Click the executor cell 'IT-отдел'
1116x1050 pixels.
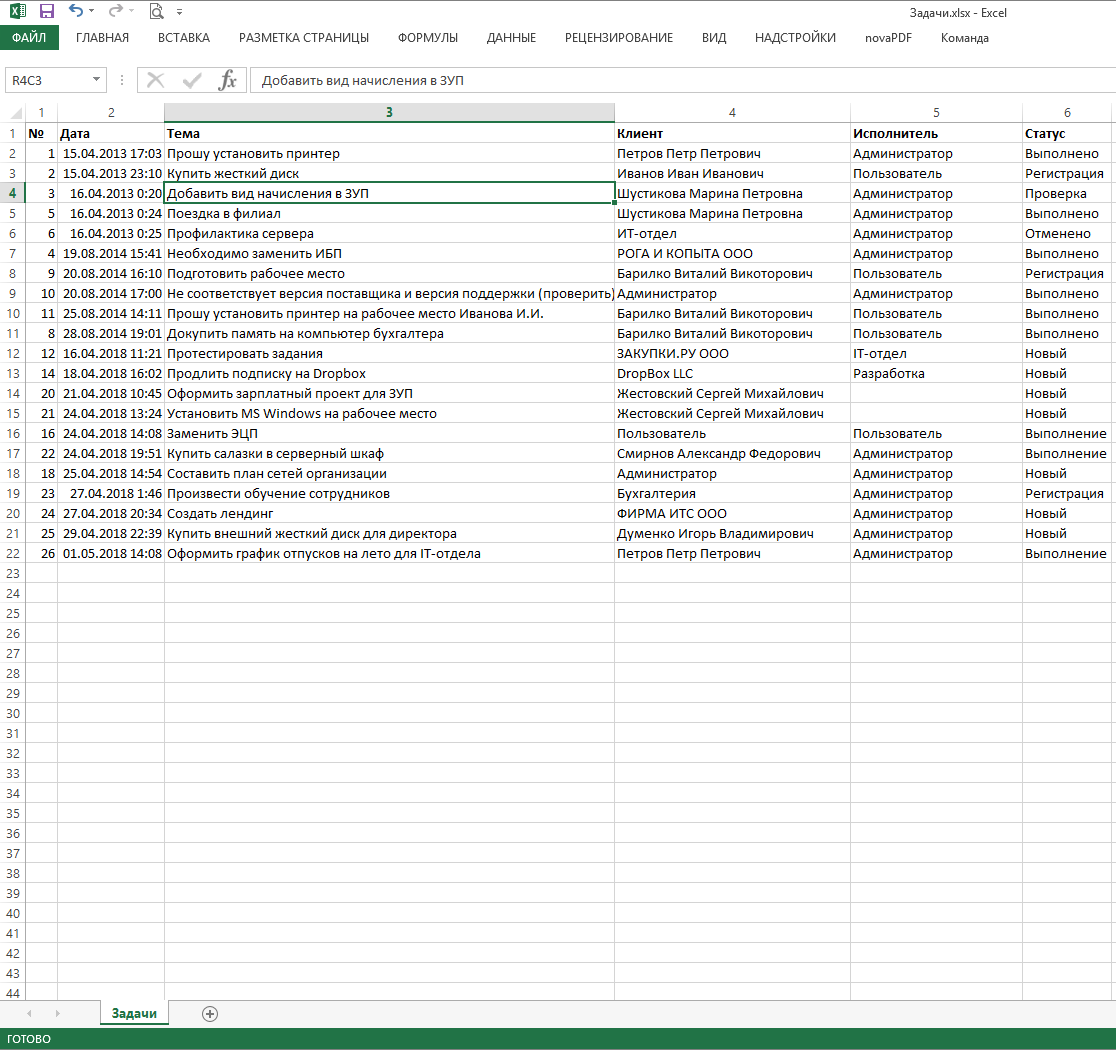coord(937,353)
